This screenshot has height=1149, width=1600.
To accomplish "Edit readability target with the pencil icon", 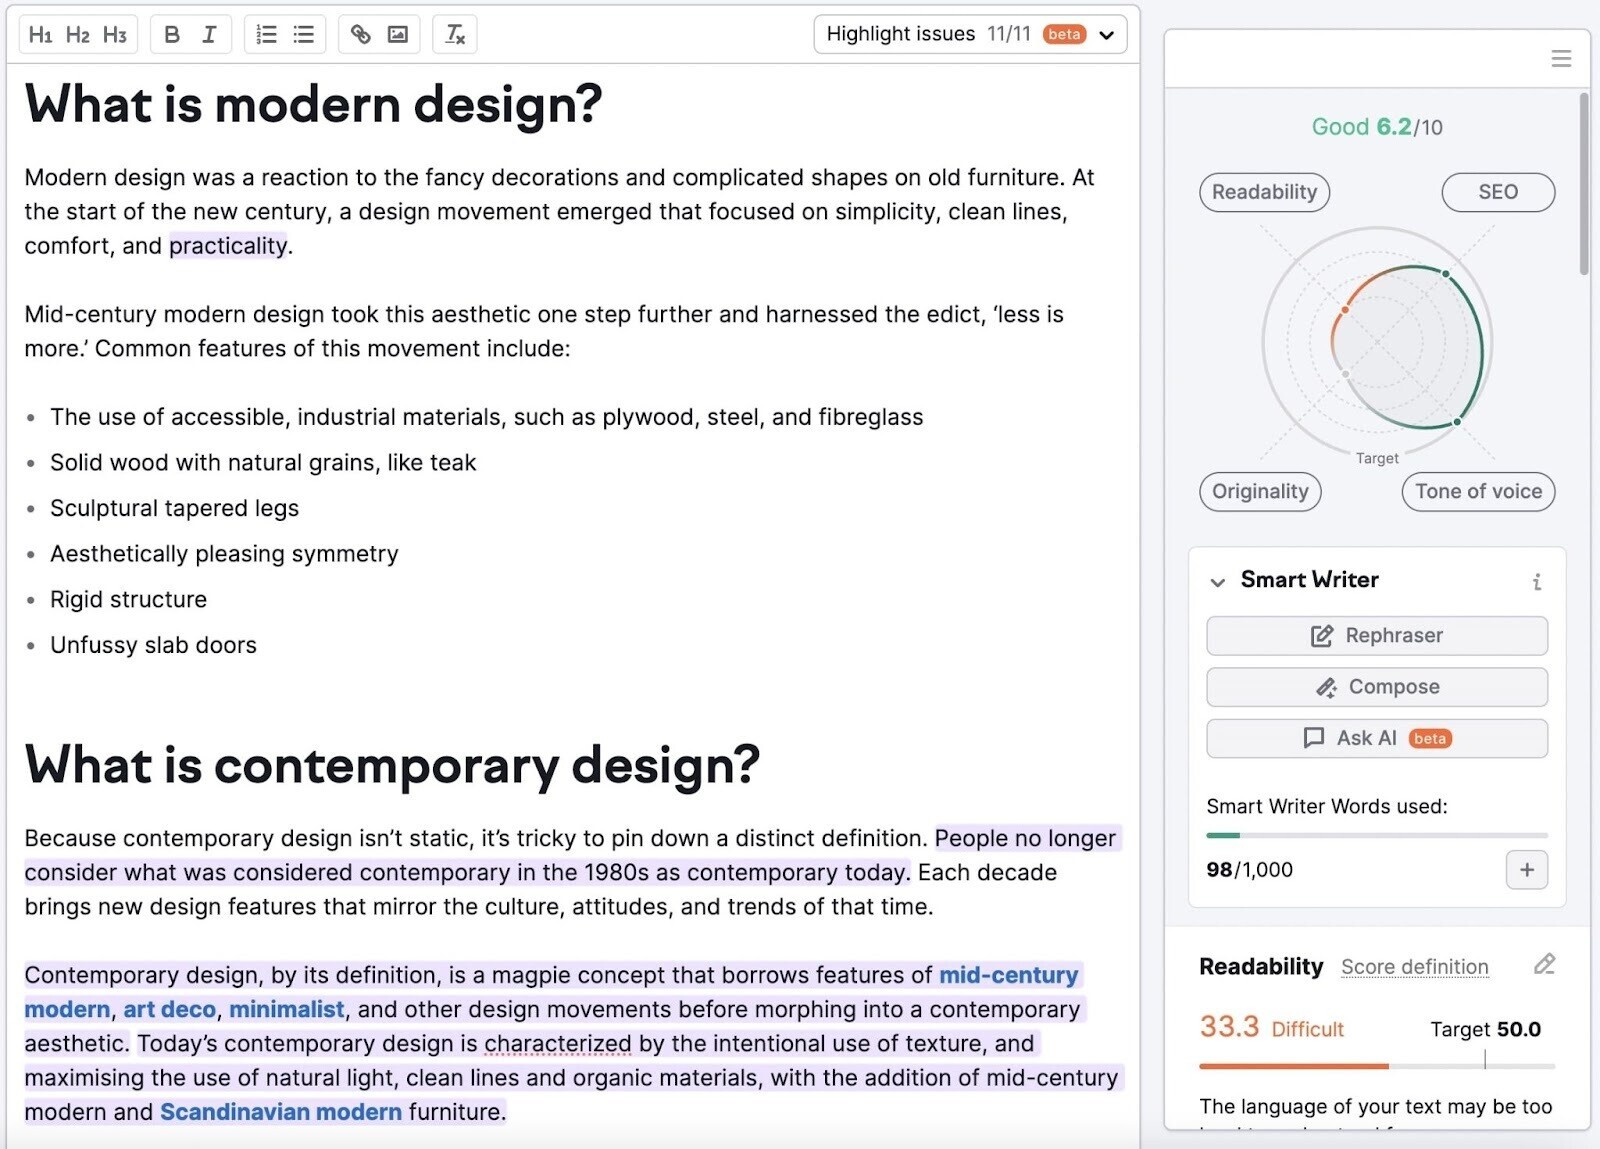I will [x=1544, y=965].
